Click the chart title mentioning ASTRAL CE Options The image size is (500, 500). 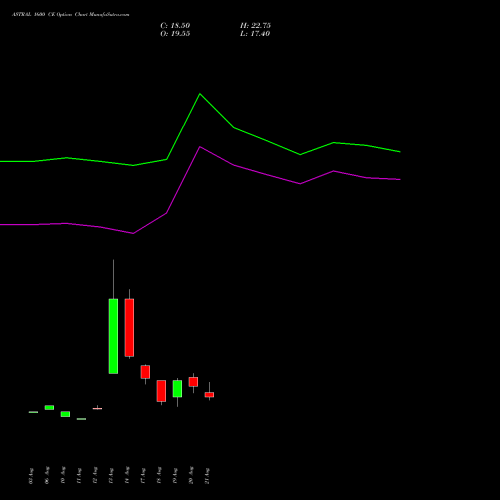click(70, 15)
